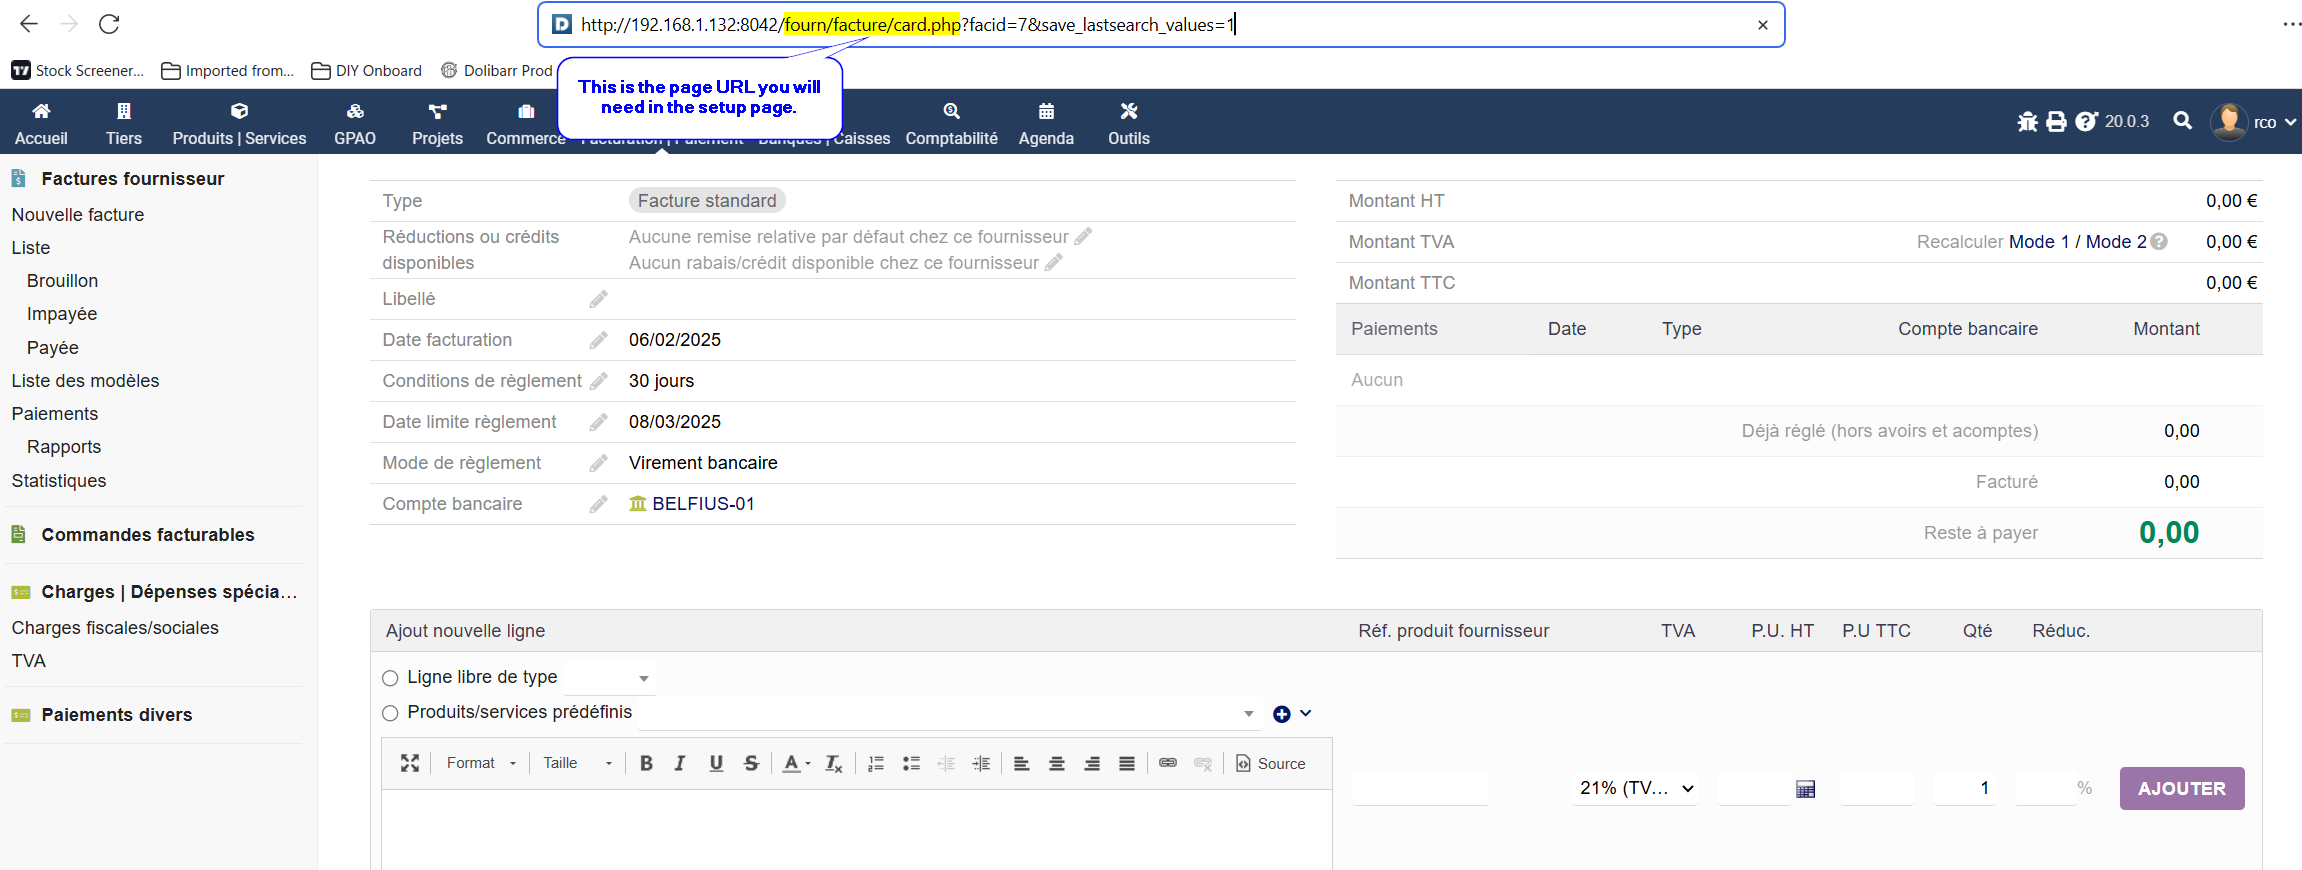Click the insert link icon

point(1167,763)
